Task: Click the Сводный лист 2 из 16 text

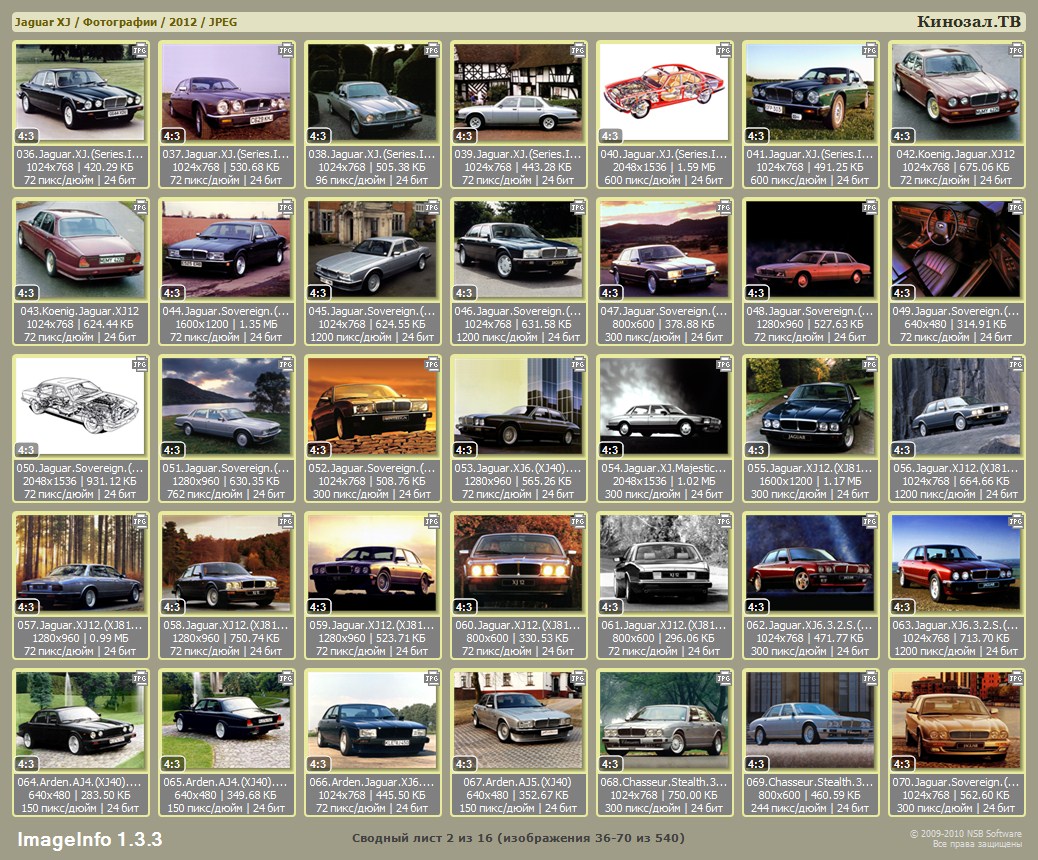Action: point(518,837)
